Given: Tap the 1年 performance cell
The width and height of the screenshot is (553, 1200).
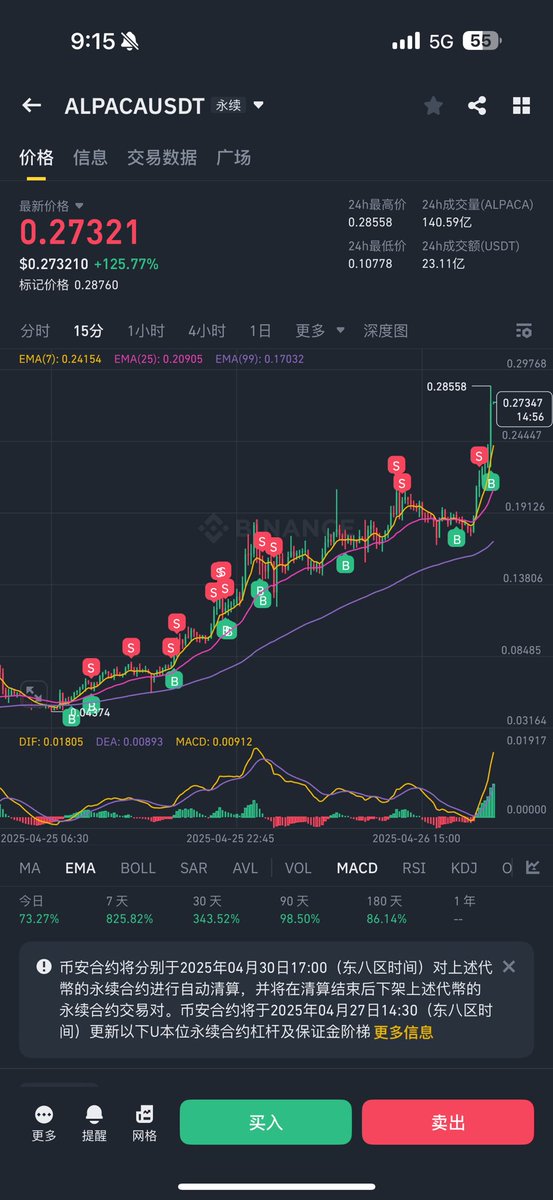Looking at the screenshot, I should tap(463, 910).
